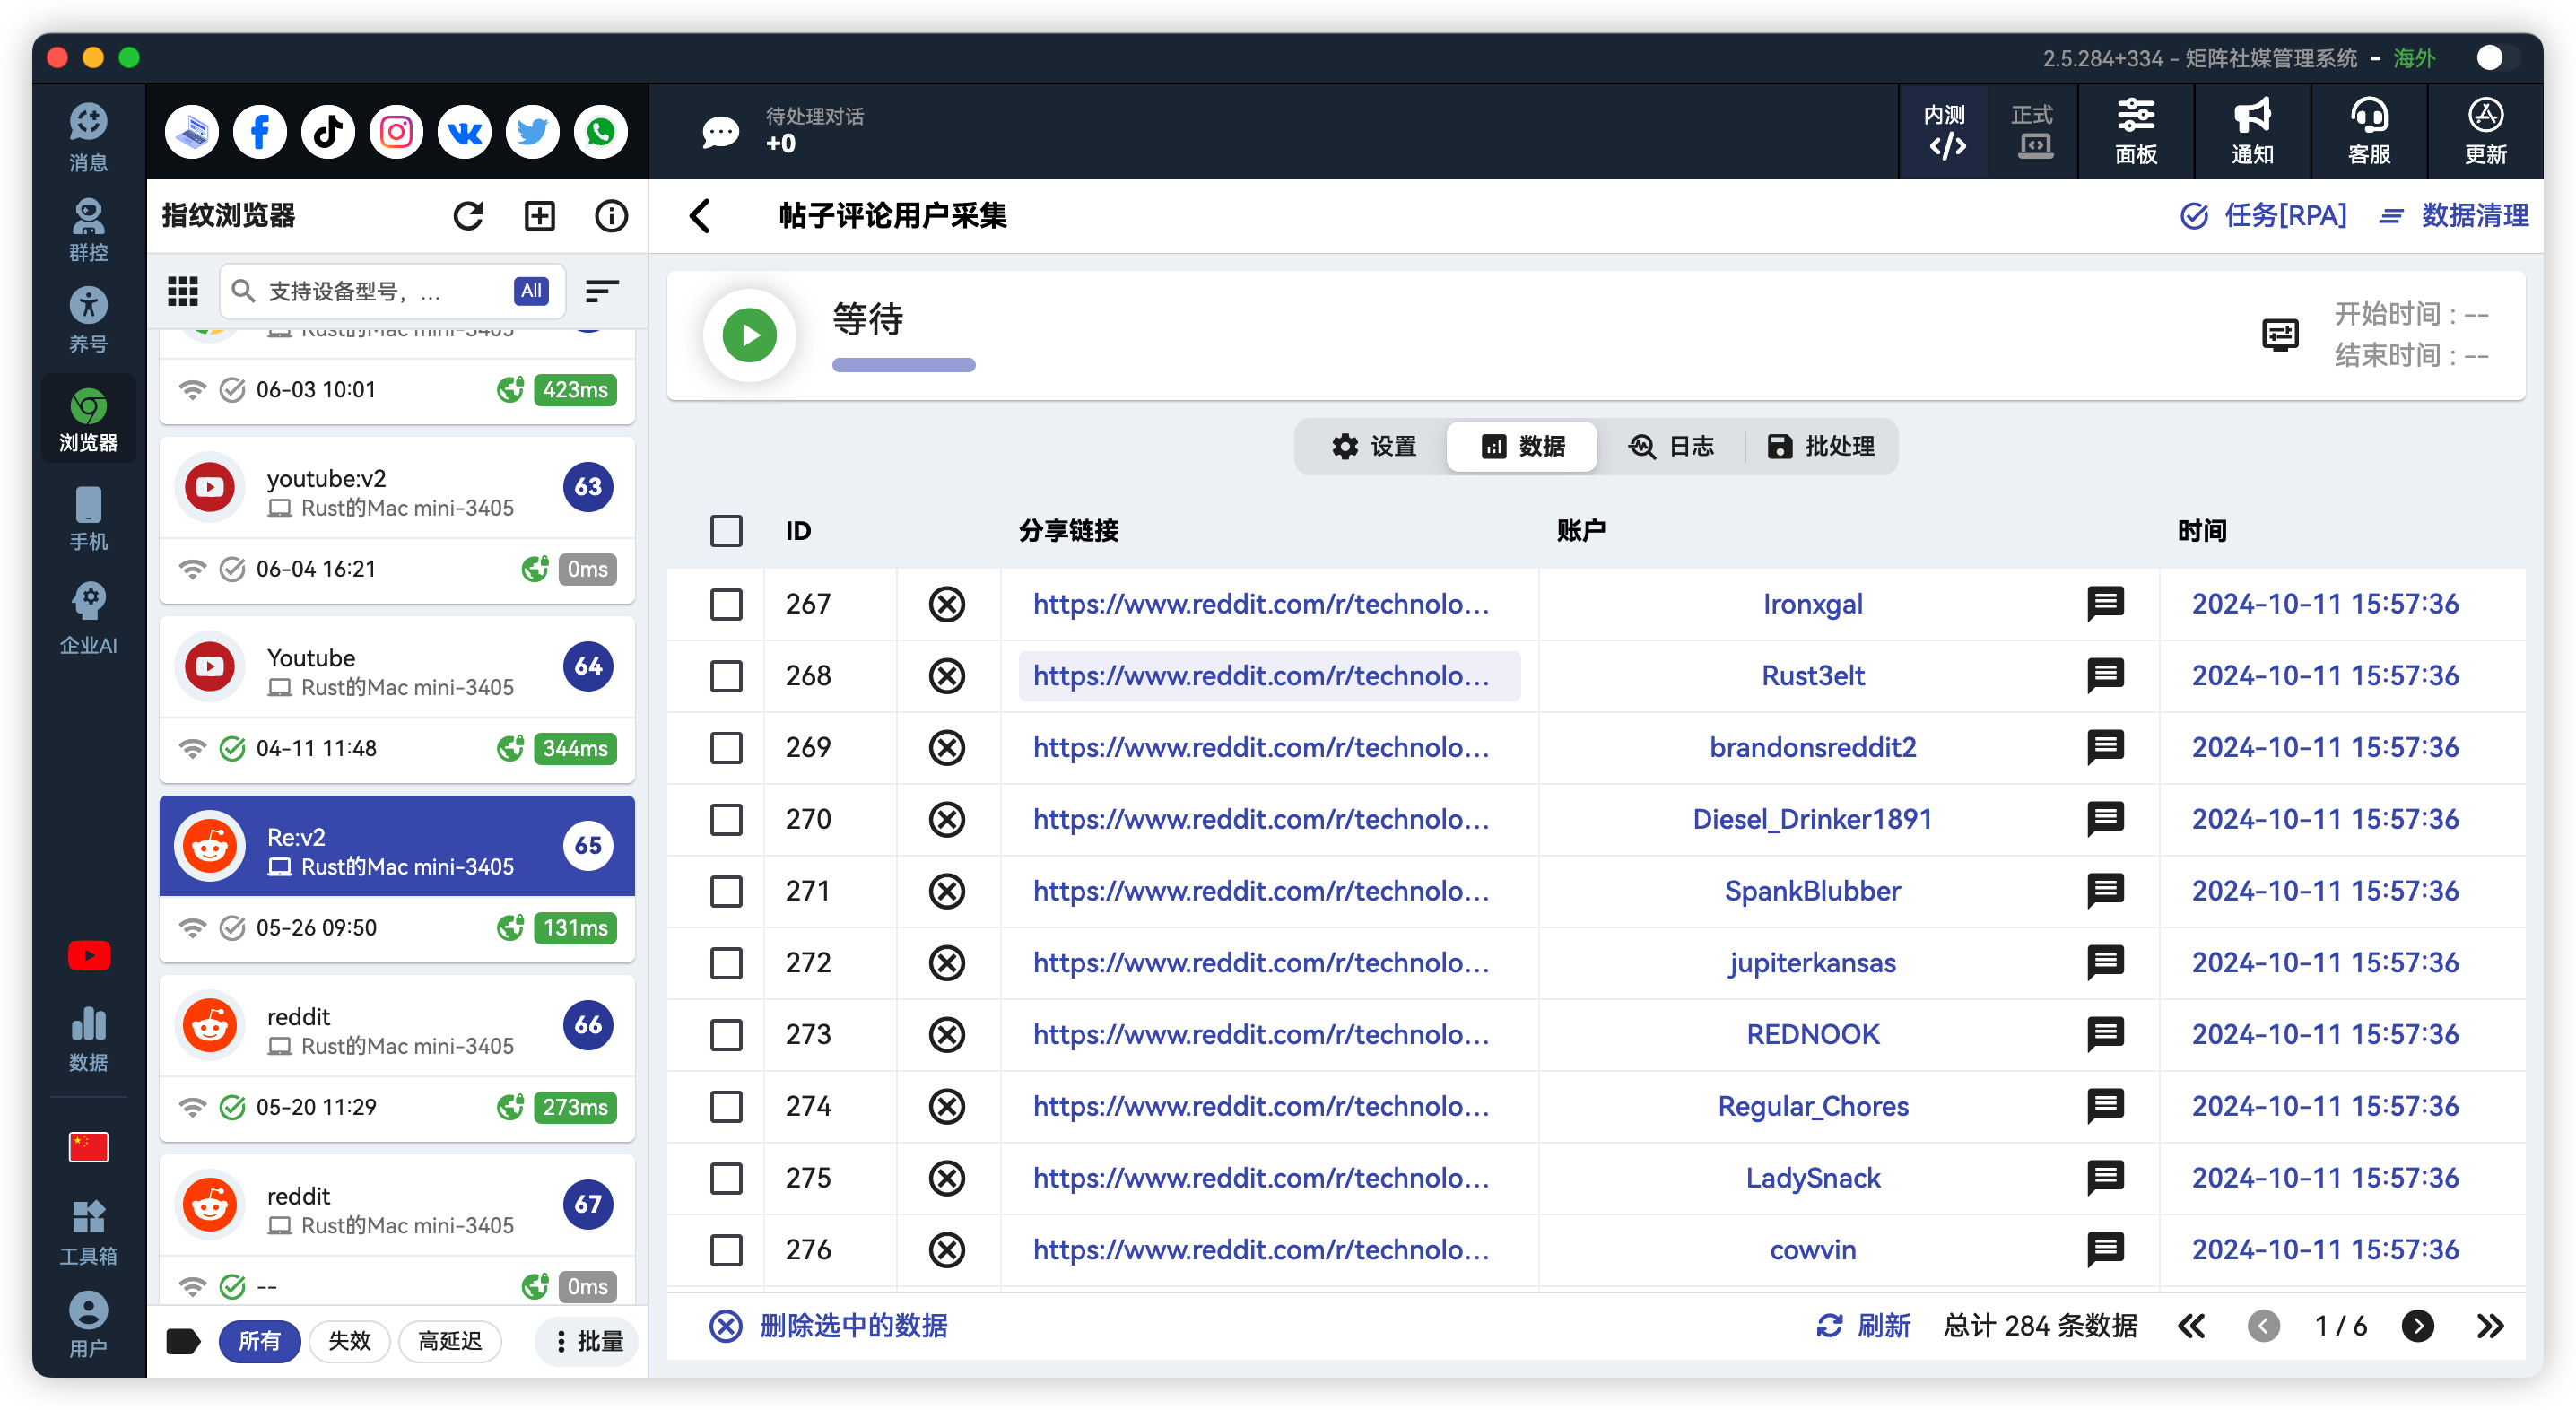Select the WhatsApp platform icon
2576x1410 pixels.
(x=600, y=132)
